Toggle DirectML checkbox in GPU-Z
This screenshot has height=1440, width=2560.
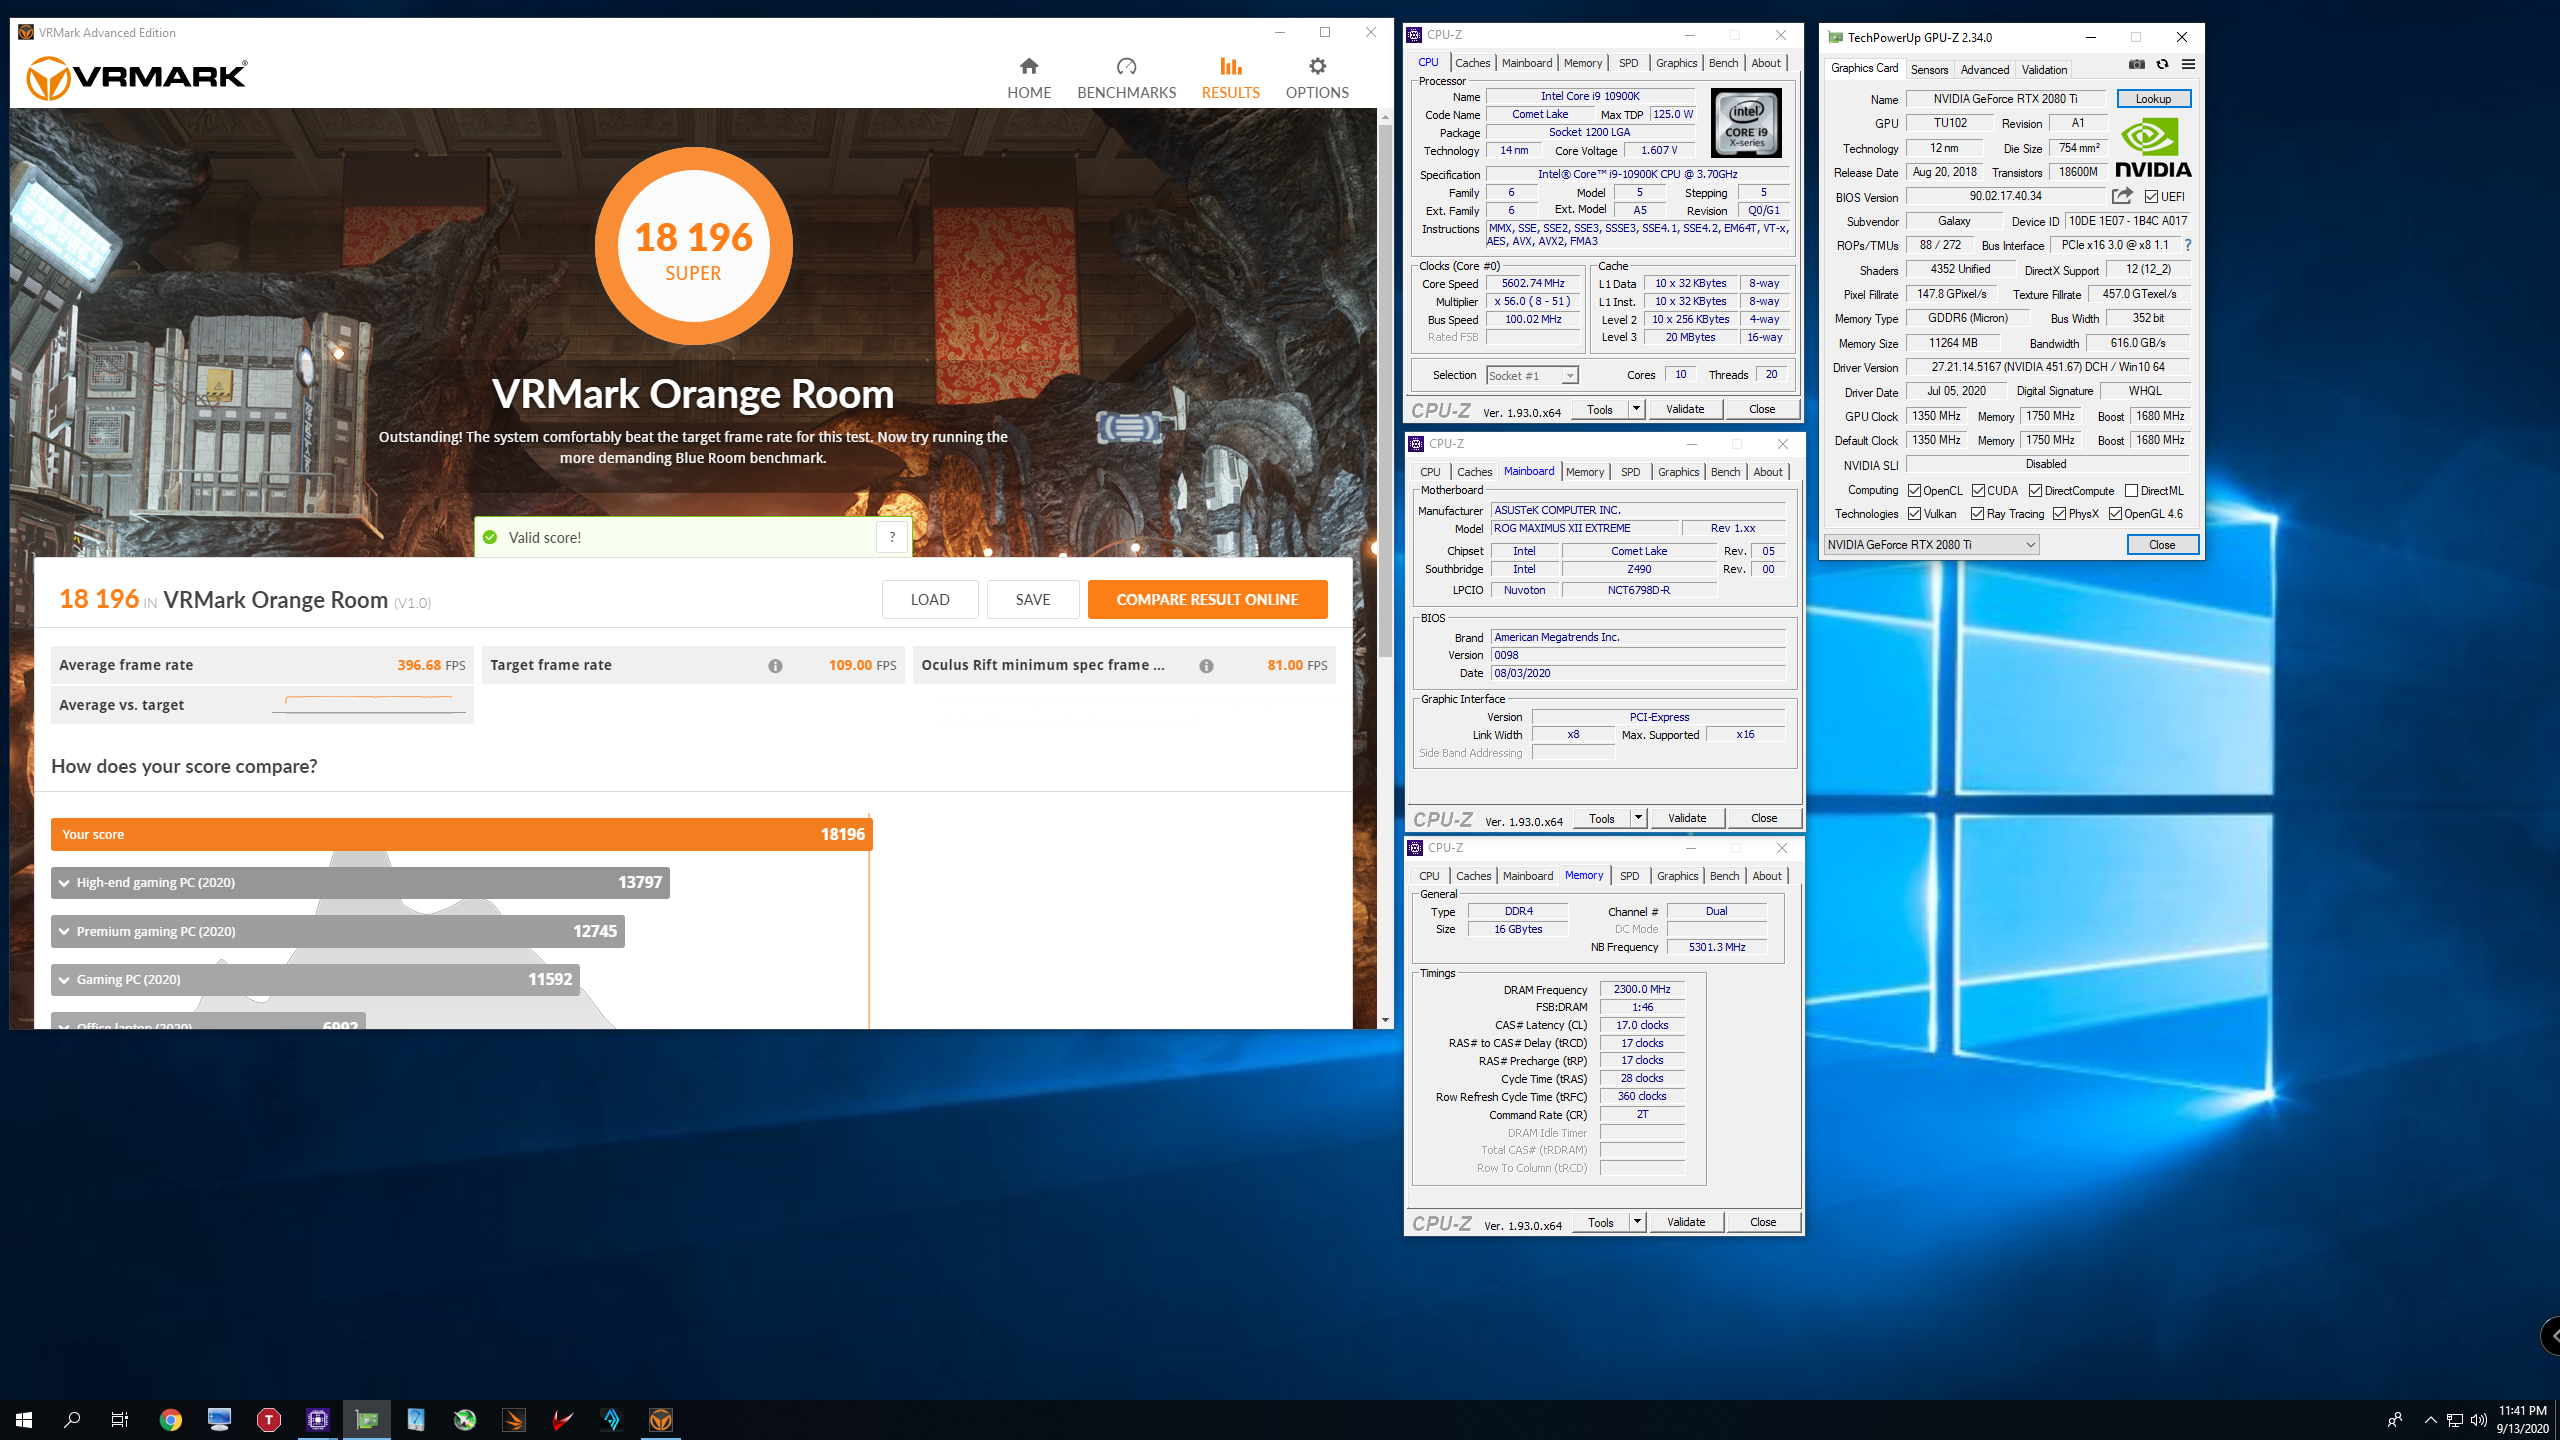2131,491
